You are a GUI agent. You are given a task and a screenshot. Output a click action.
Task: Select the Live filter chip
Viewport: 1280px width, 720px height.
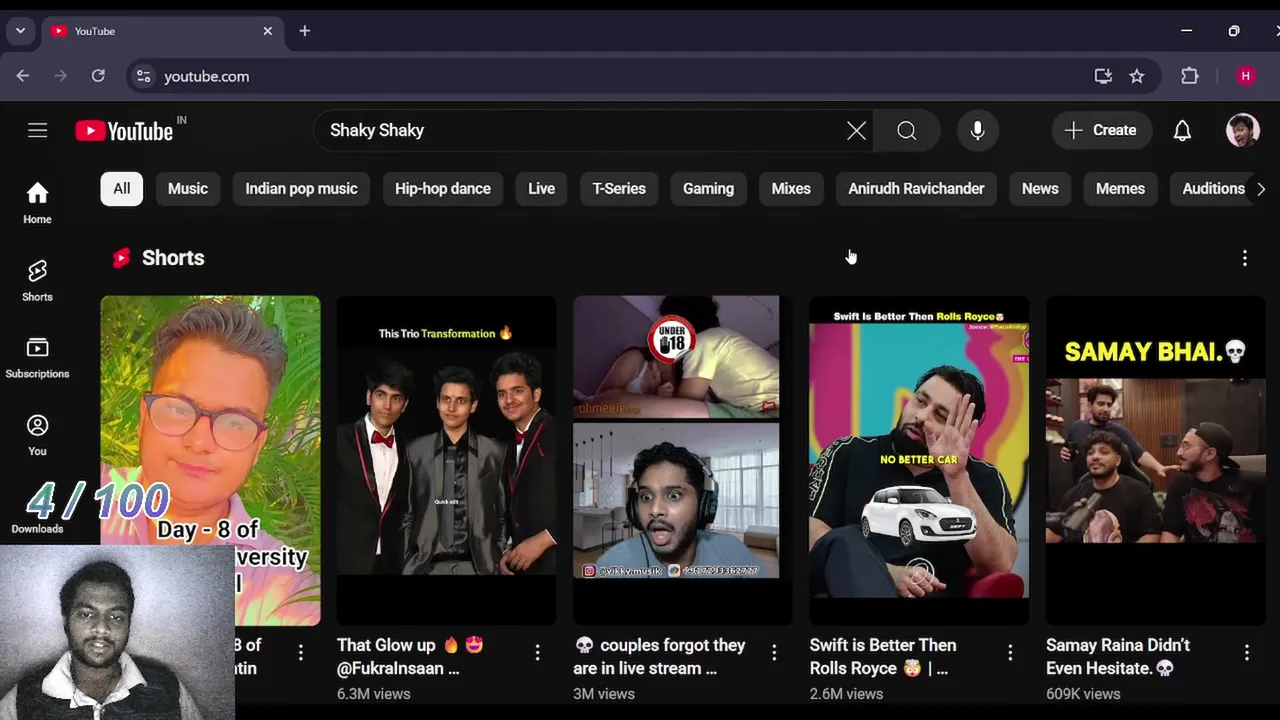[541, 188]
